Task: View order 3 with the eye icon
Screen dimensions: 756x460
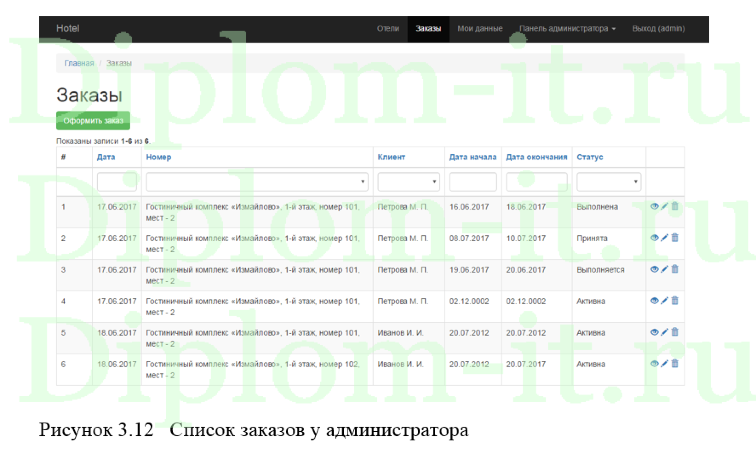Action: click(654, 270)
